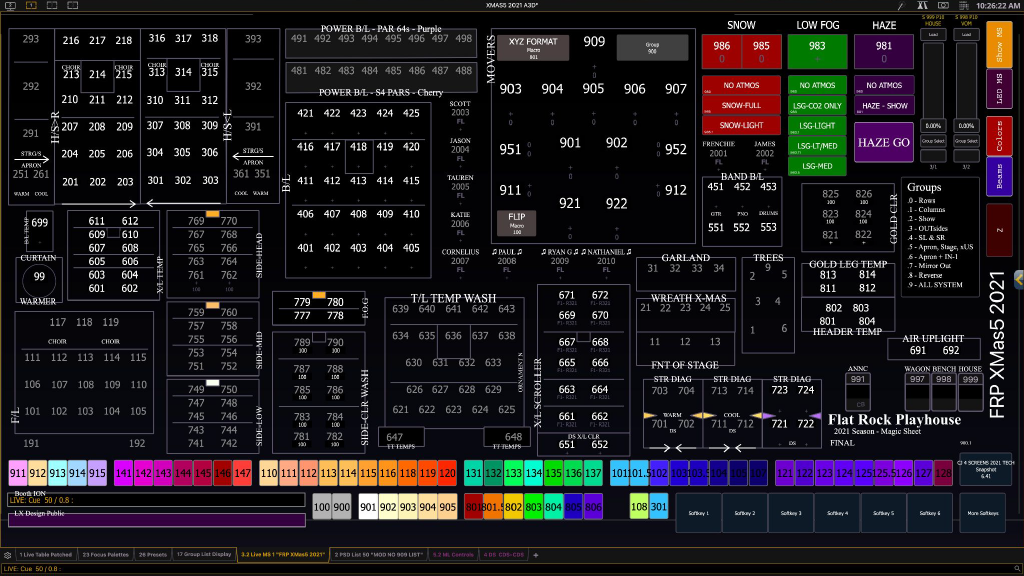Click Load button on HOUSE fader

[x=933, y=35]
